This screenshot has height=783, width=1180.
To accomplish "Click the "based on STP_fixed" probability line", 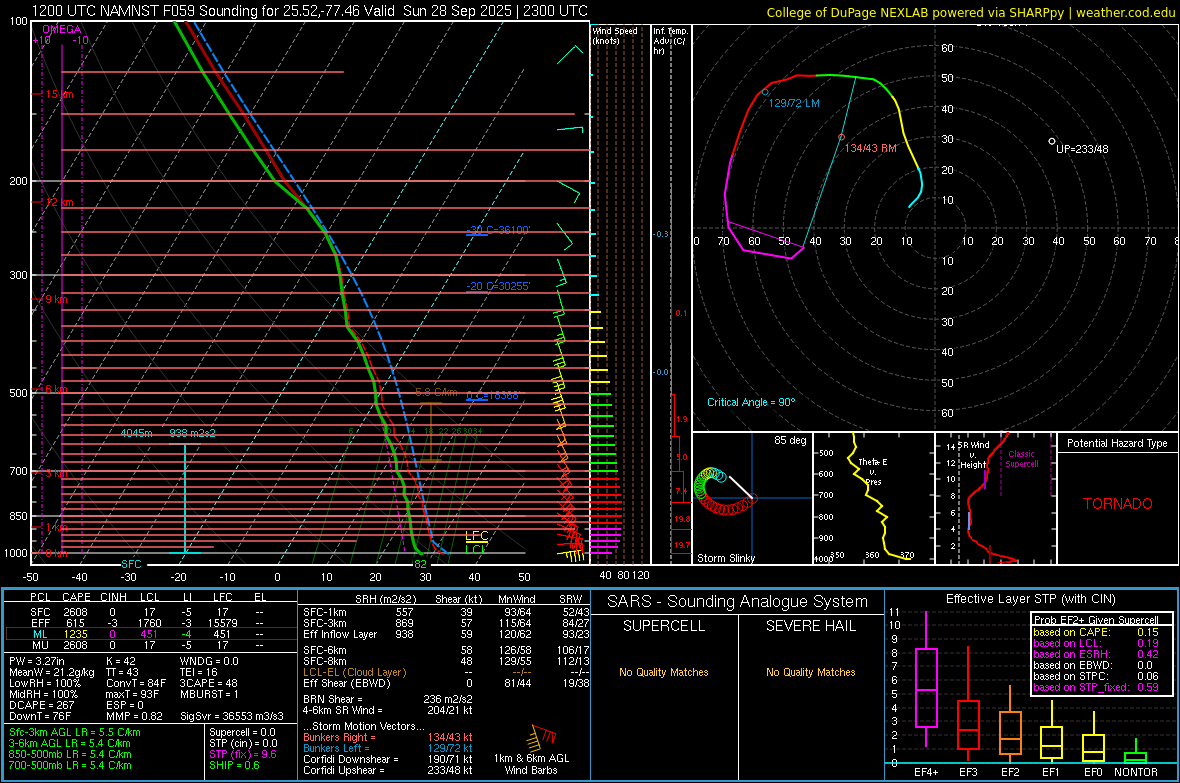I will tap(1096, 687).
